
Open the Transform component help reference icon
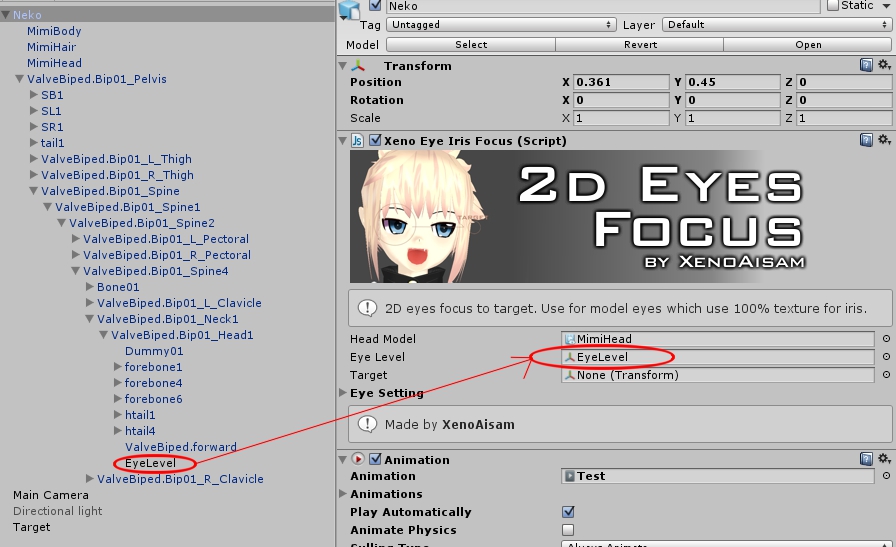point(866,65)
